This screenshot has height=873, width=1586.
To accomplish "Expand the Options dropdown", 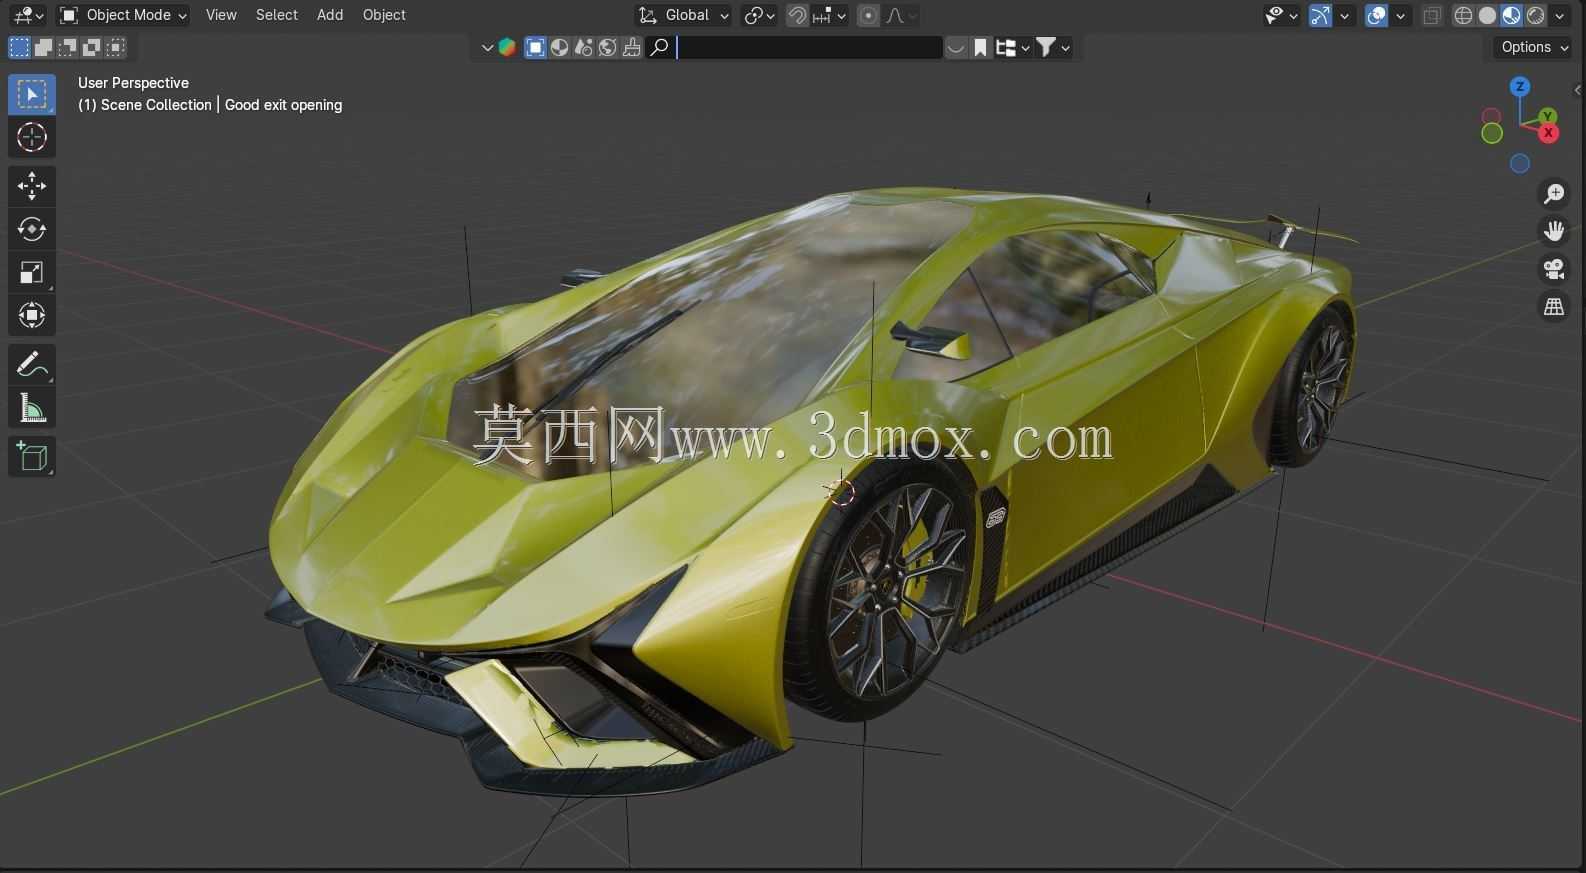I will [x=1533, y=47].
